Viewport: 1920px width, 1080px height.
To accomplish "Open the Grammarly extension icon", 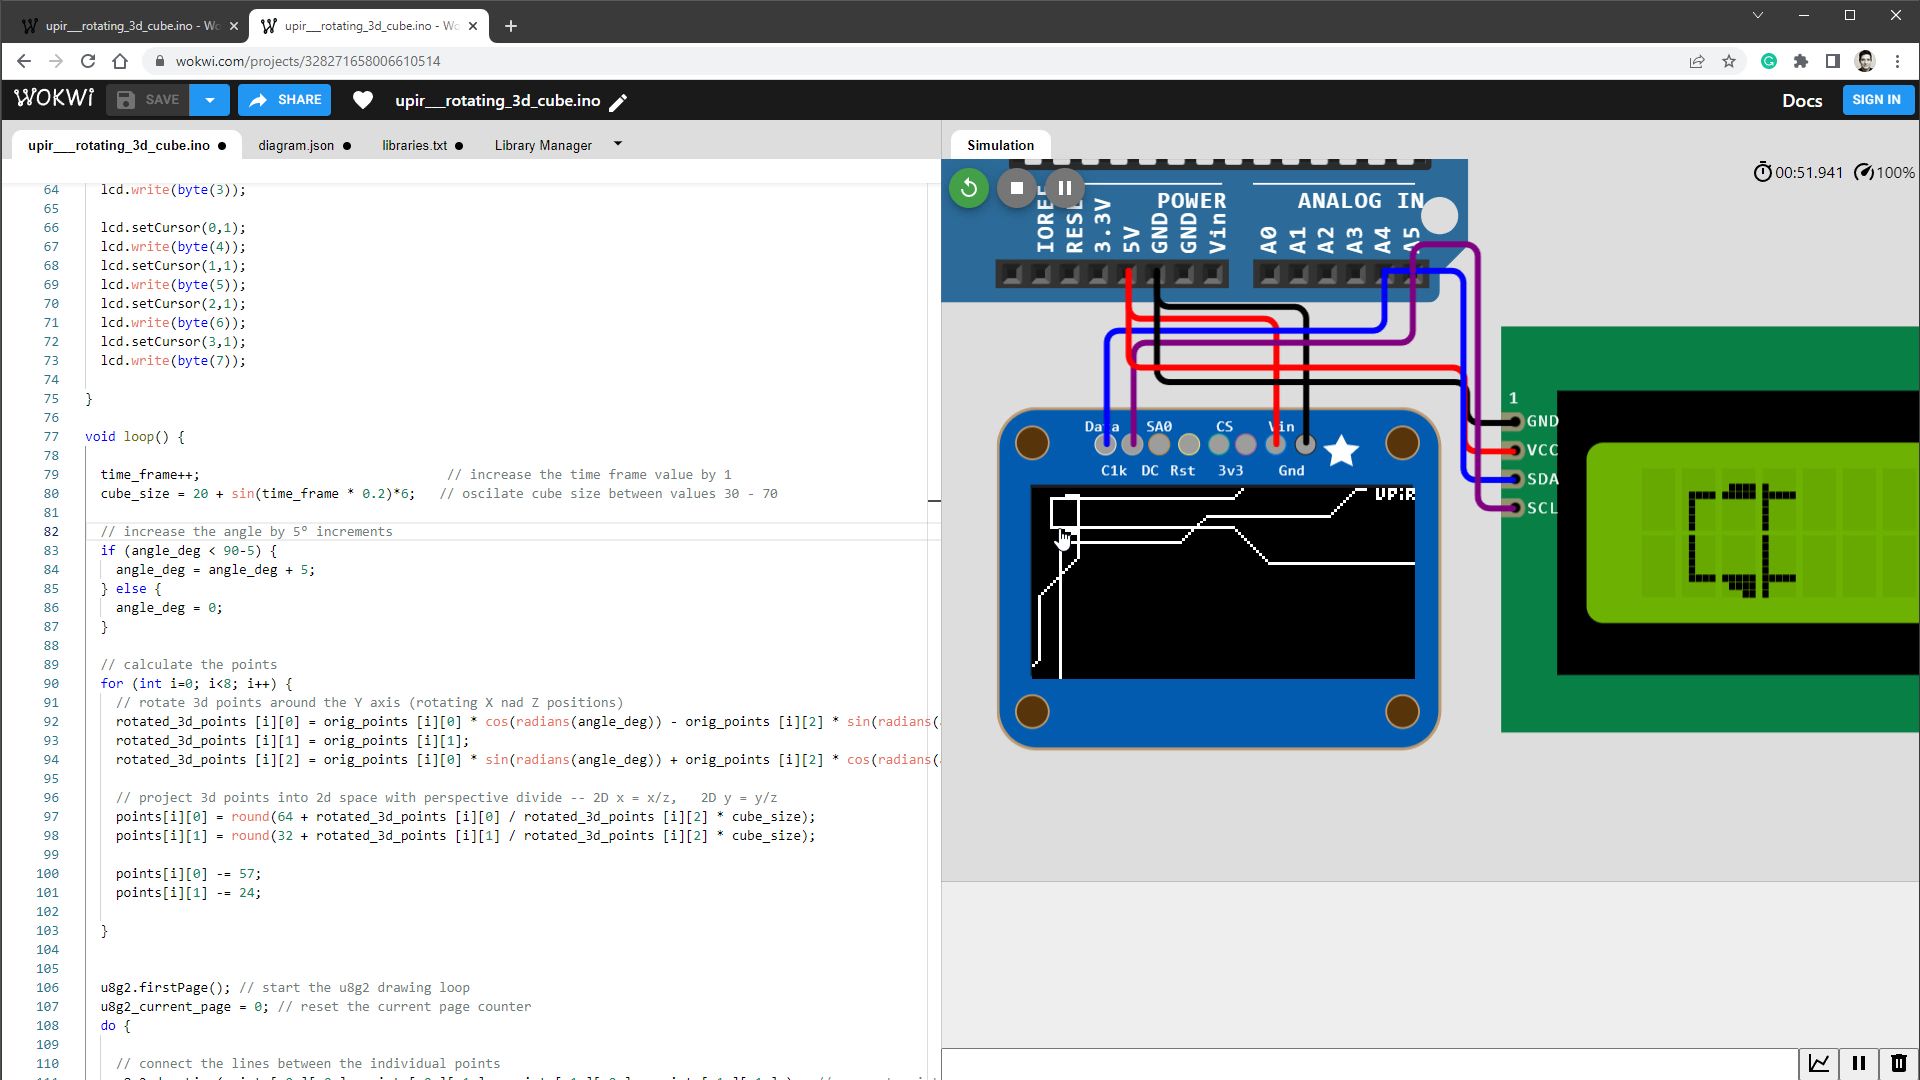I will click(1768, 61).
